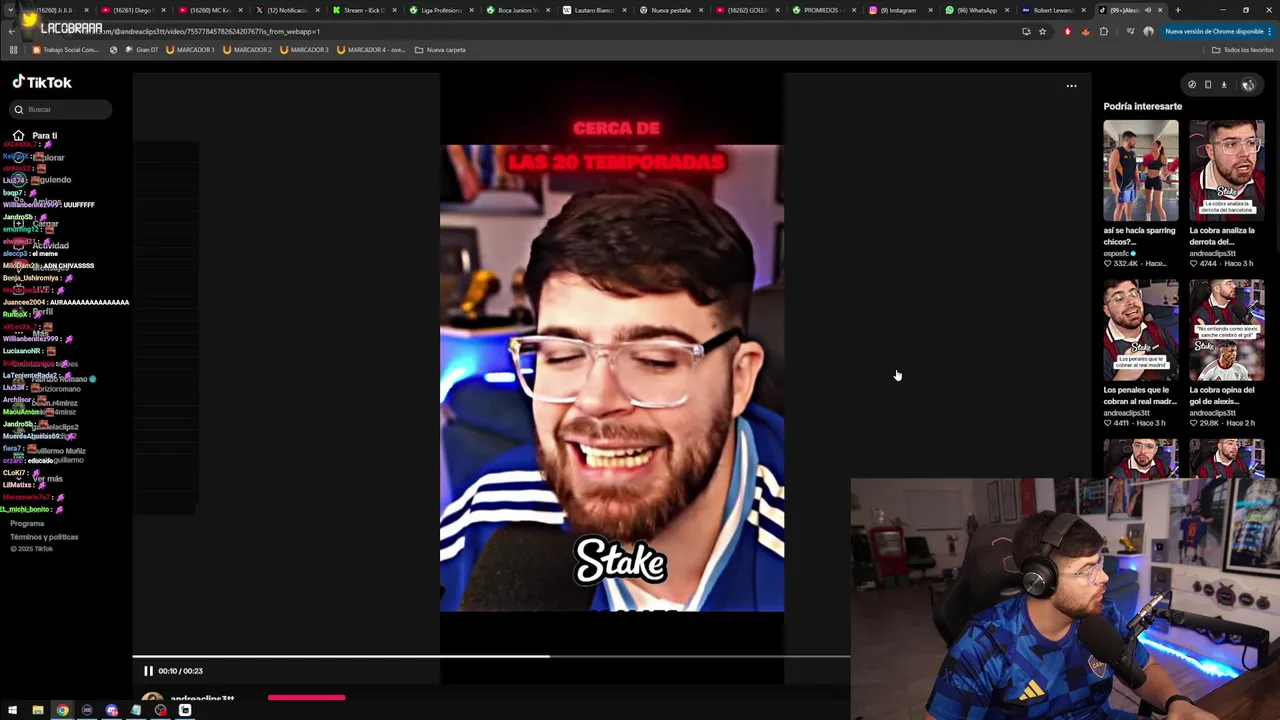
Task: Open 'Los penales que le cobran' thumbnail
Action: tap(1141, 330)
